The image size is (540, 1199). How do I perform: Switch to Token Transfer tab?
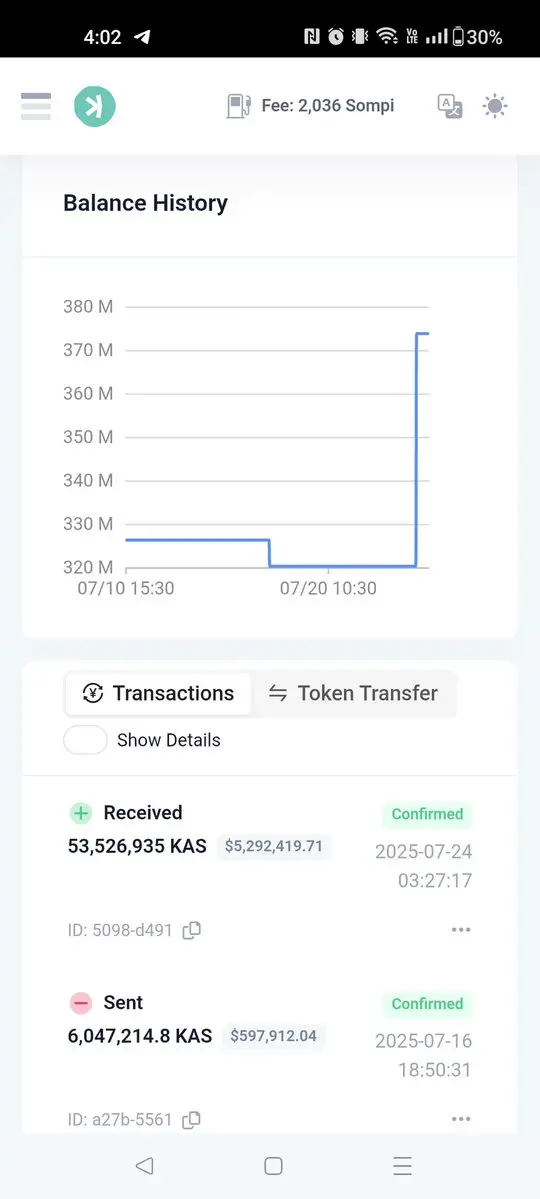coord(353,694)
